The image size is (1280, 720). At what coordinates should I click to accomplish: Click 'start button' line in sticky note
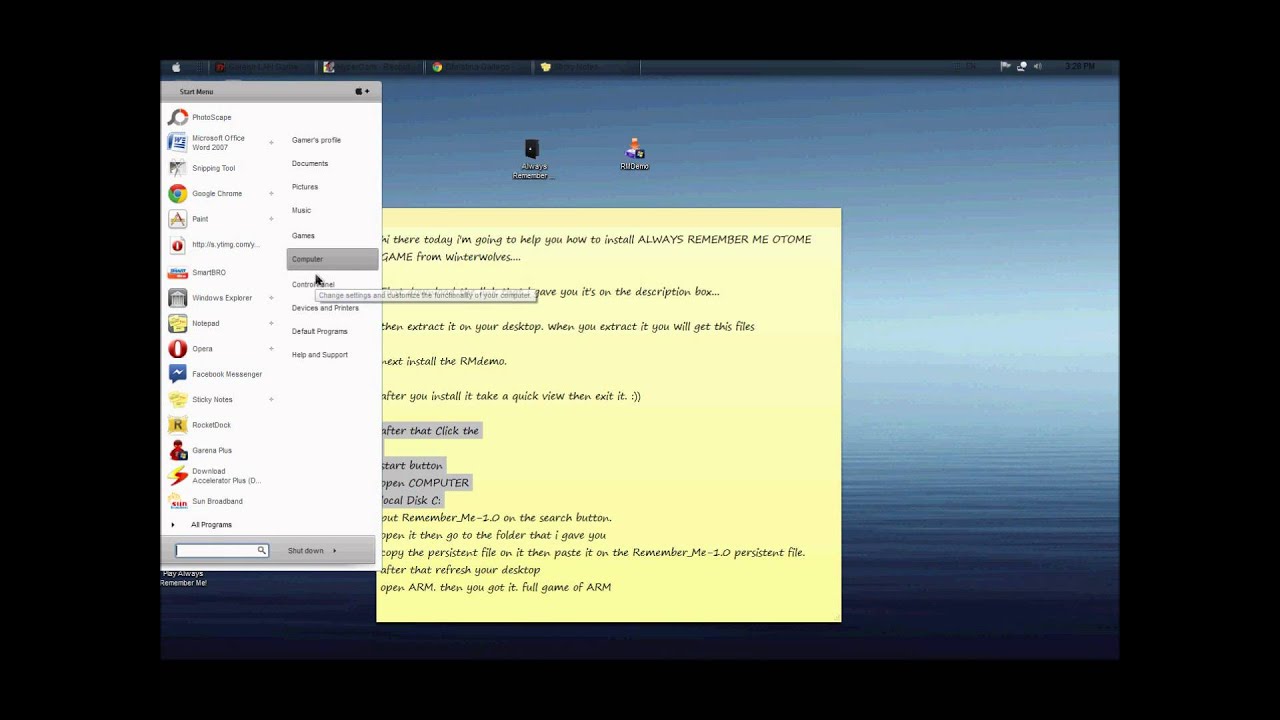pyautogui.click(x=411, y=466)
